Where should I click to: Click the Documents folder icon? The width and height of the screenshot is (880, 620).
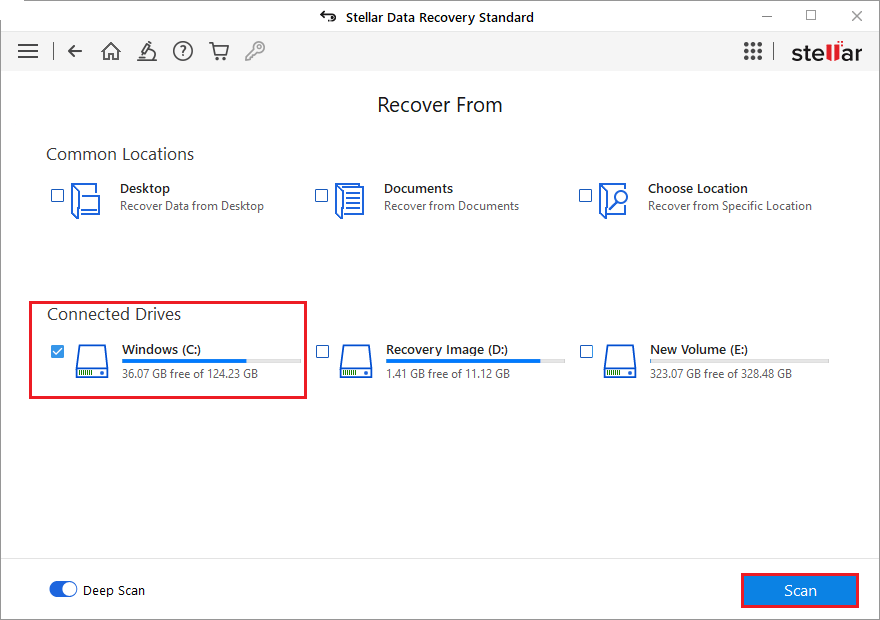350,200
